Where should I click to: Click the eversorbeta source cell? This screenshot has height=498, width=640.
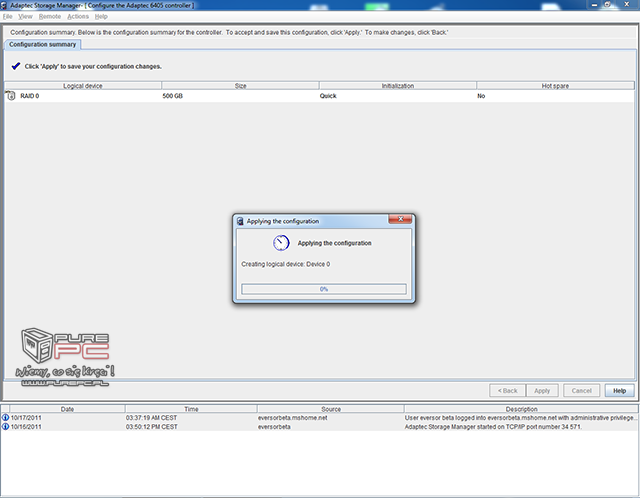[x=274, y=427]
